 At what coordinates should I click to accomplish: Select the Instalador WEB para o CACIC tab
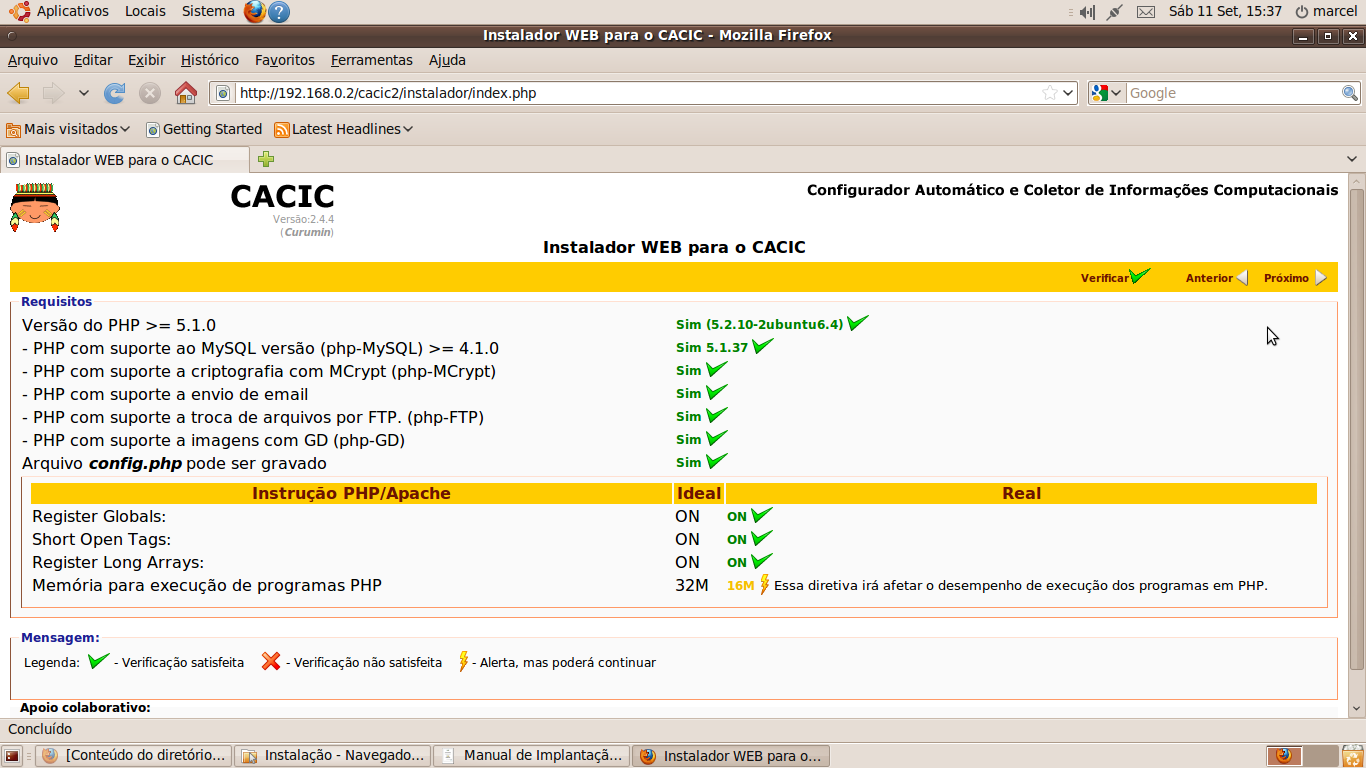(125, 160)
